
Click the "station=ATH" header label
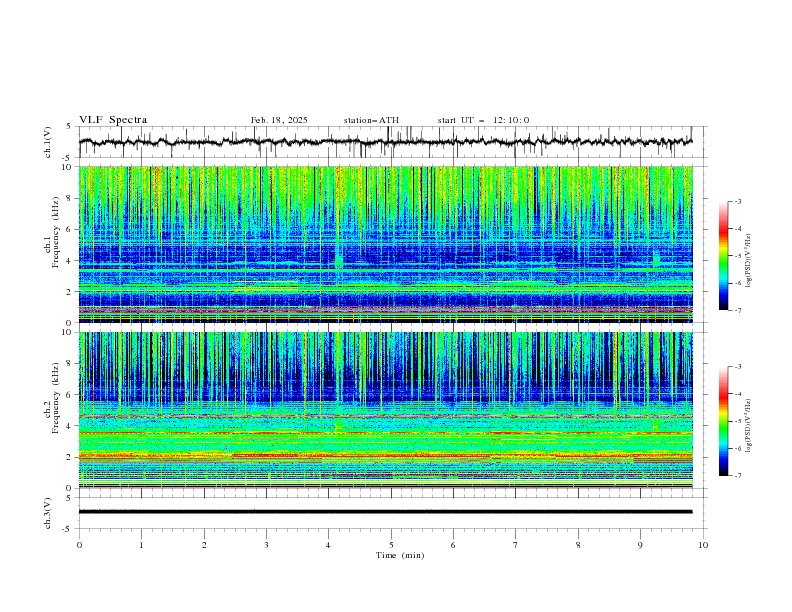coord(371,120)
